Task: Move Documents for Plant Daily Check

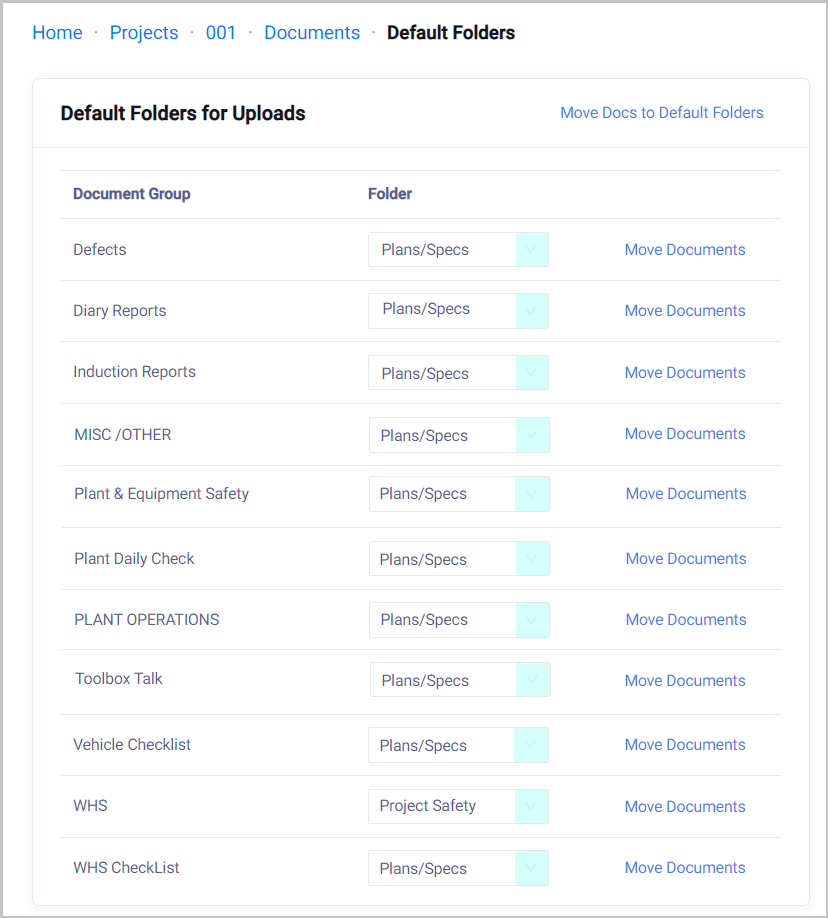Action: tap(686, 559)
